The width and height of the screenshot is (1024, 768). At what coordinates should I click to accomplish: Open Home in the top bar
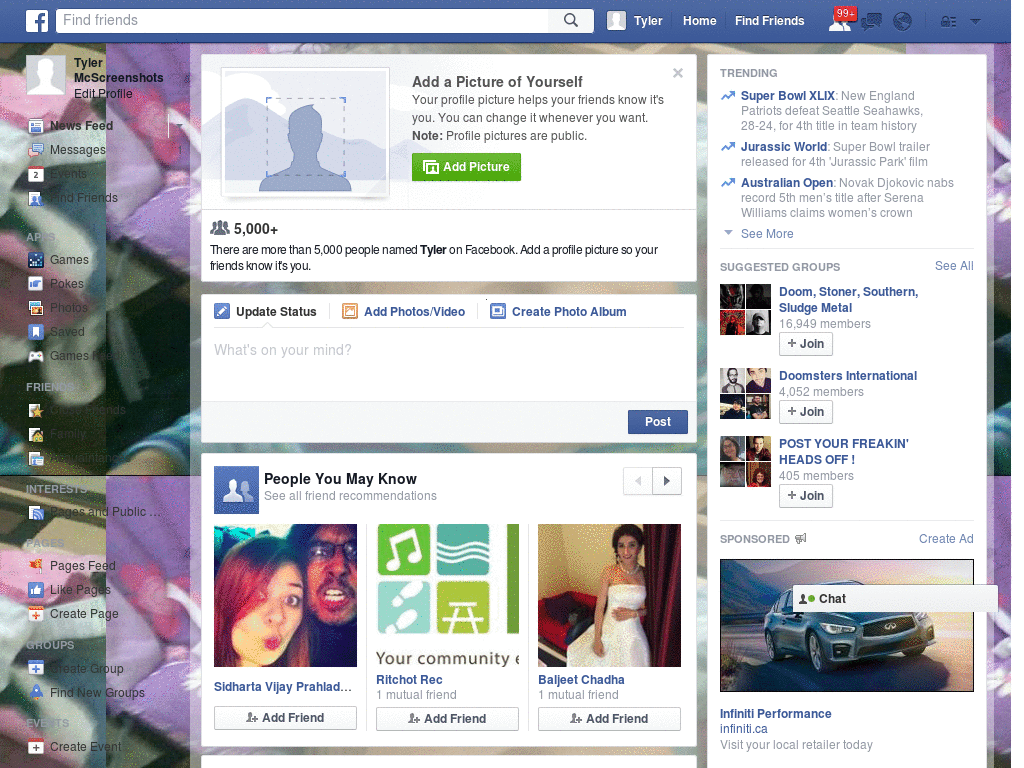(699, 21)
